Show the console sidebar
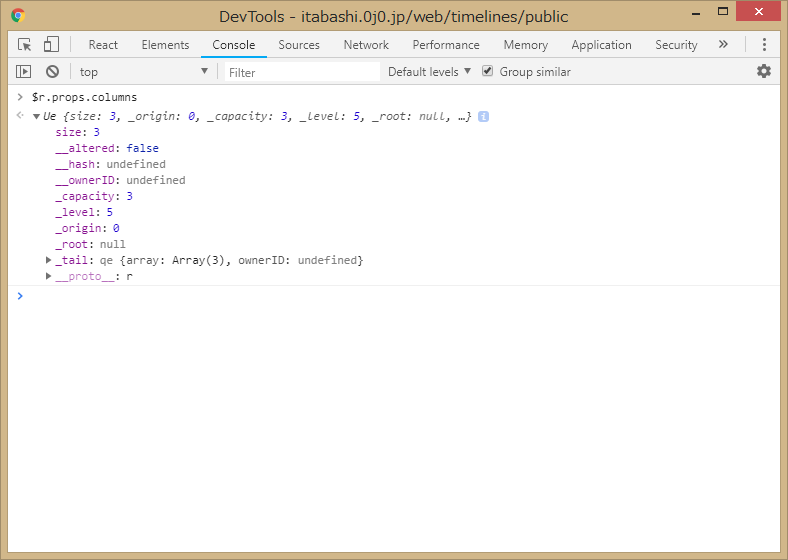The width and height of the screenshot is (788, 560). 24,71
